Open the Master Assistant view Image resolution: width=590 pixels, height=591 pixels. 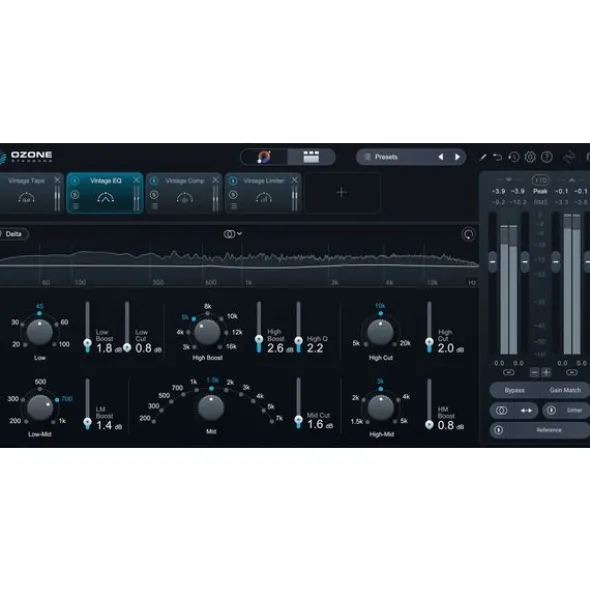(264, 157)
